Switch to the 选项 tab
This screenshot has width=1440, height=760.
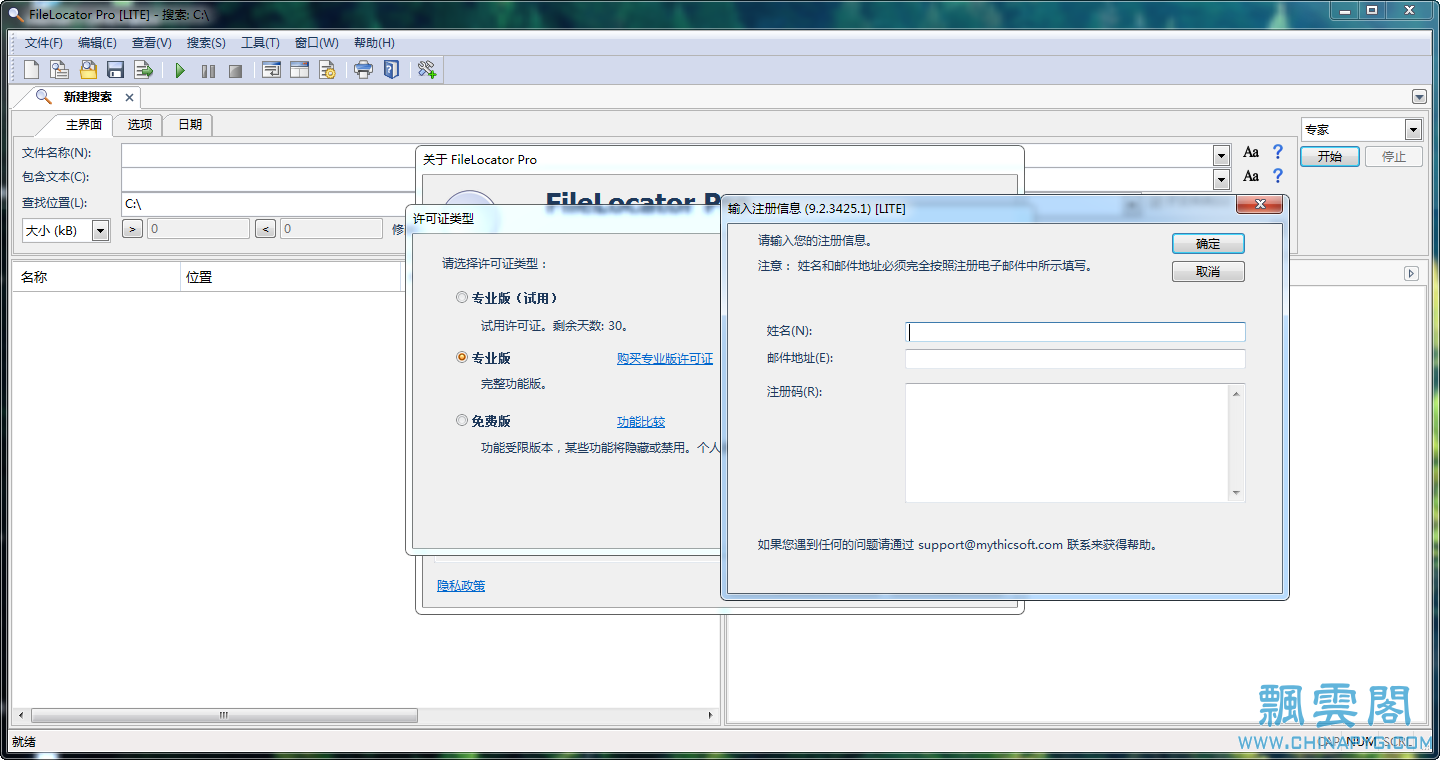tap(140, 125)
